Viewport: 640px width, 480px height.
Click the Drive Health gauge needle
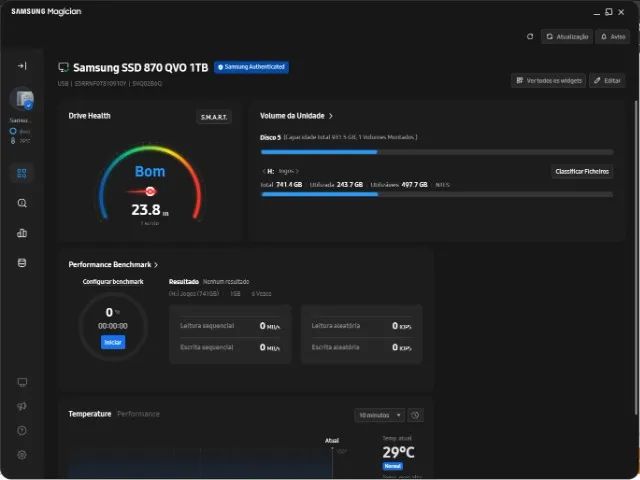142,191
